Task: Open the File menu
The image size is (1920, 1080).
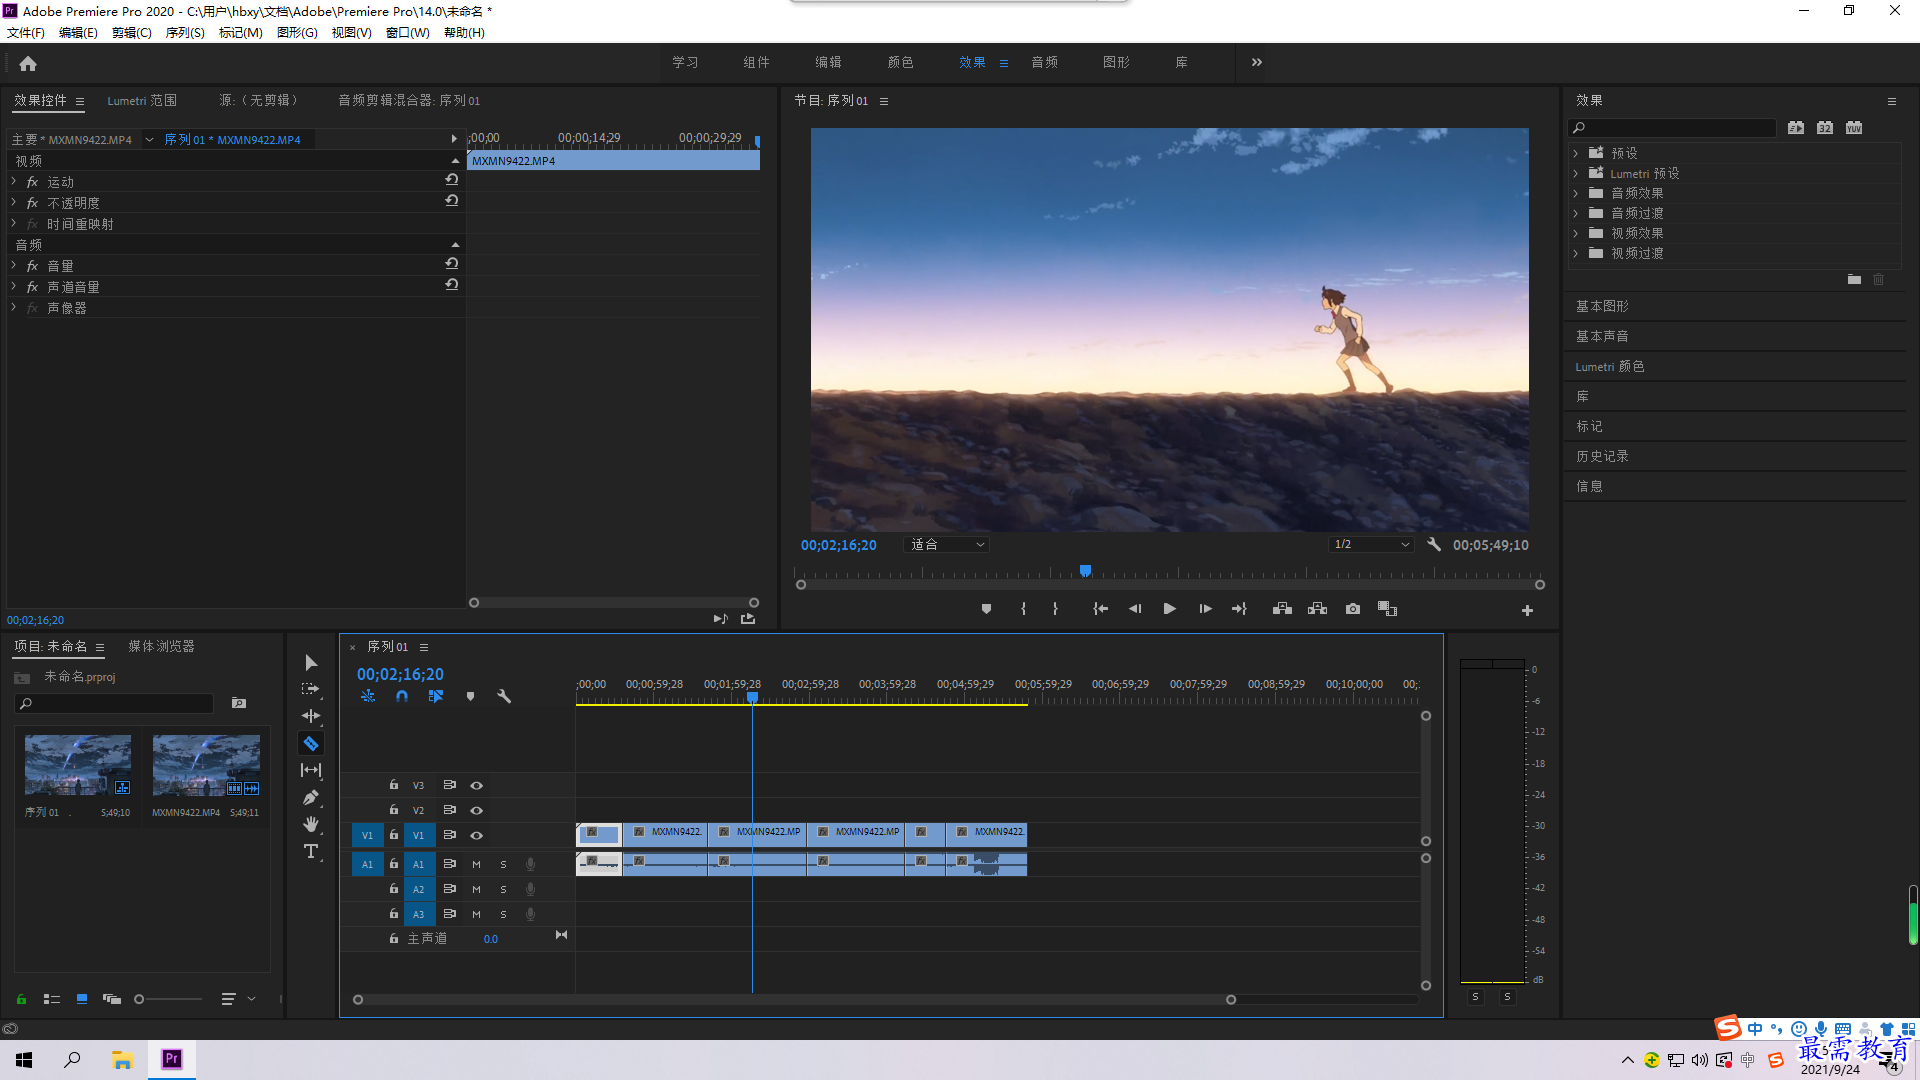Action: [x=26, y=33]
